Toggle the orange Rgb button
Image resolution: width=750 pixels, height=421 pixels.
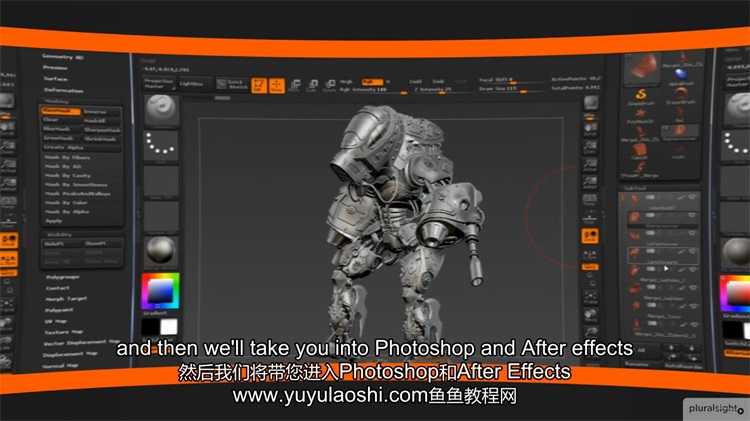tap(372, 82)
